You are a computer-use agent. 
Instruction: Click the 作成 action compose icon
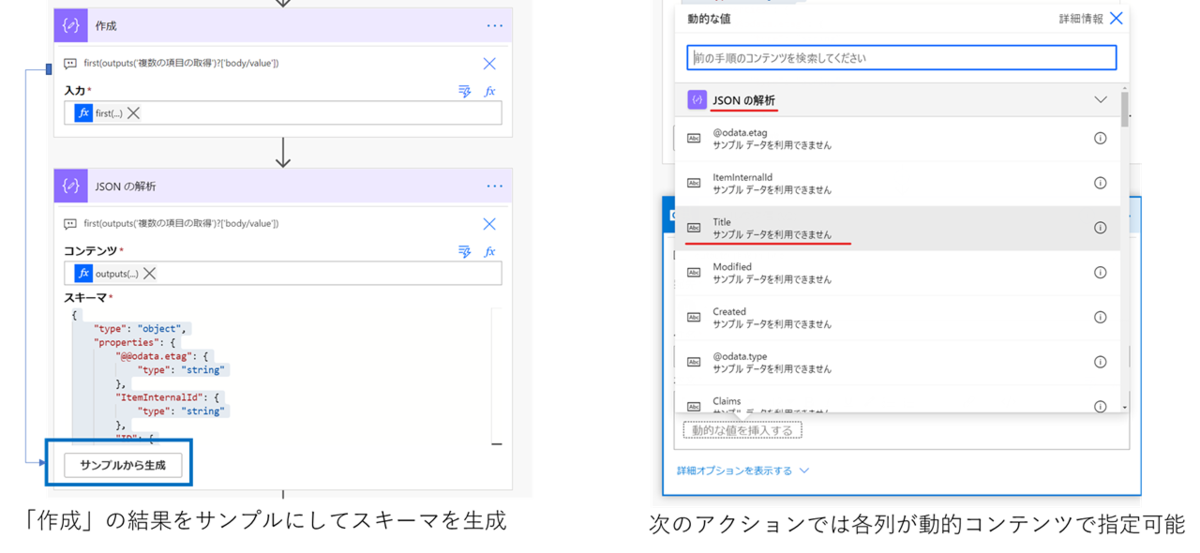71,26
